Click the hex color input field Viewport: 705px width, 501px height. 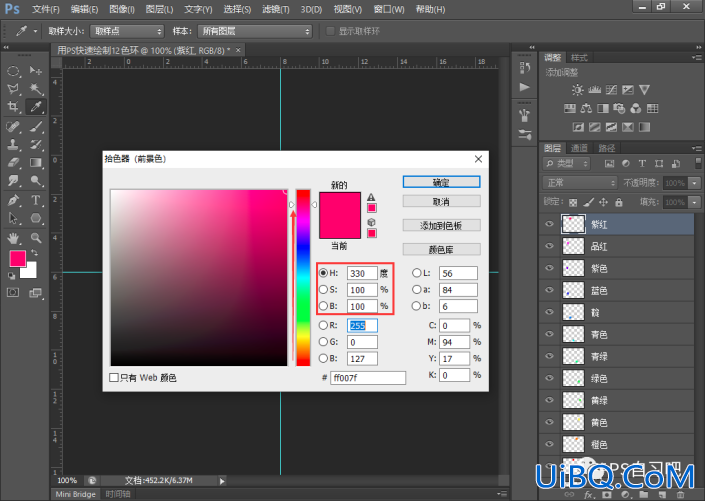pos(368,378)
